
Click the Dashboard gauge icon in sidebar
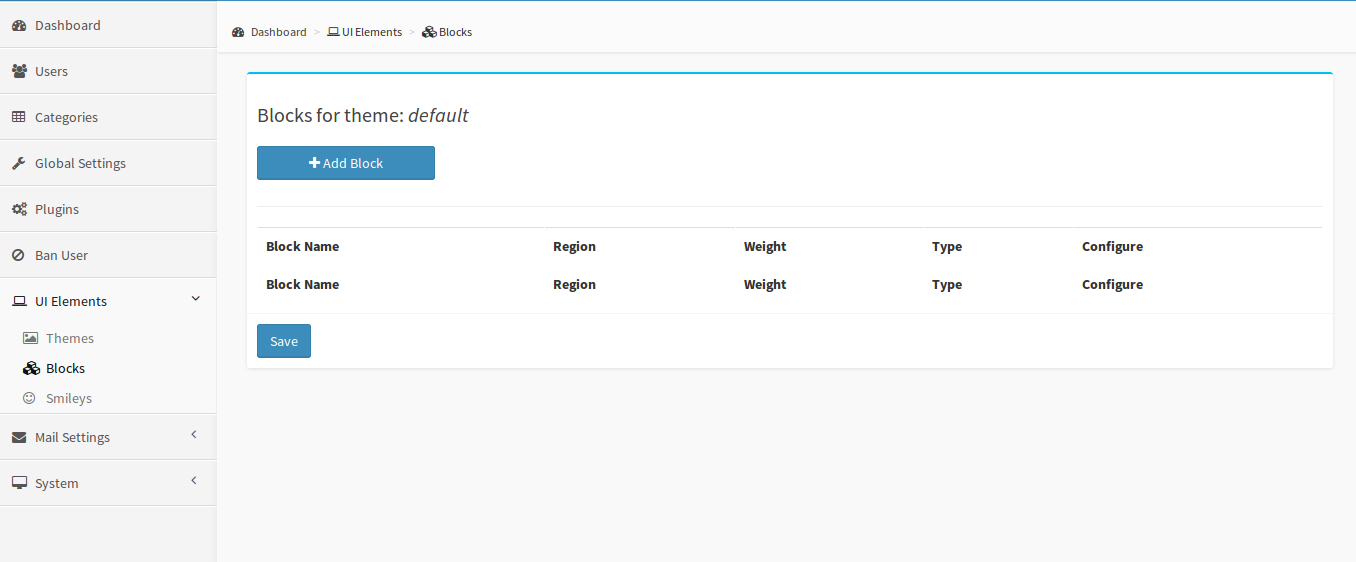click(19, 25)
